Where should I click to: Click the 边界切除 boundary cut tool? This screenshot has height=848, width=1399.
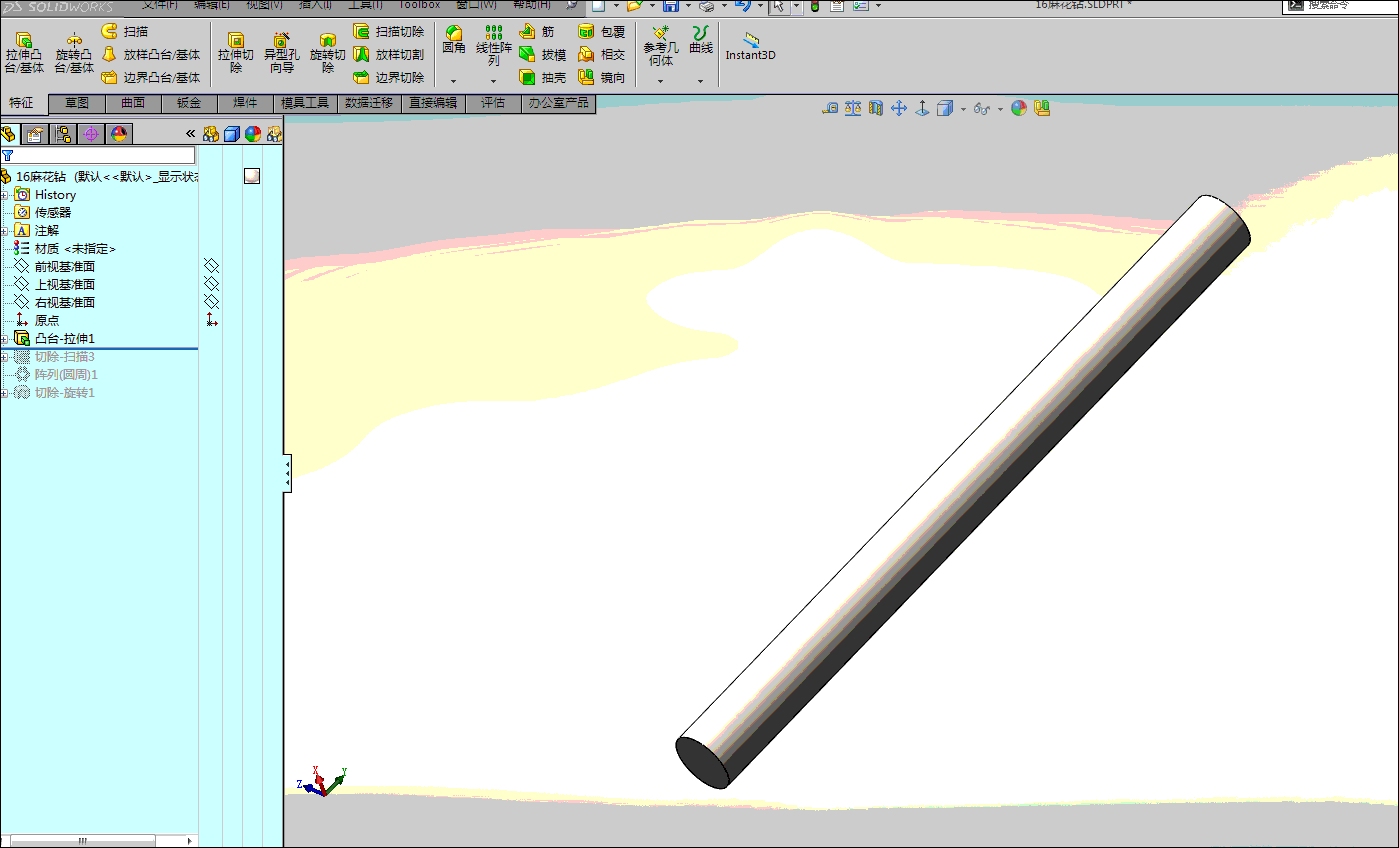tap(389, 77)
